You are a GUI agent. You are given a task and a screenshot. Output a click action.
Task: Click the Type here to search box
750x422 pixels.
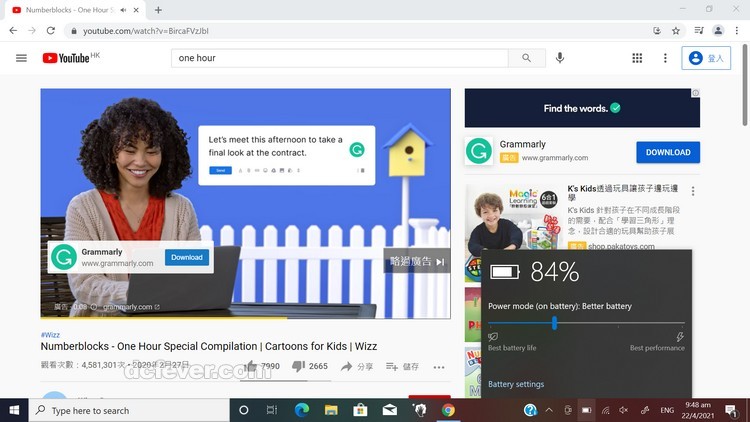[129, 410]
